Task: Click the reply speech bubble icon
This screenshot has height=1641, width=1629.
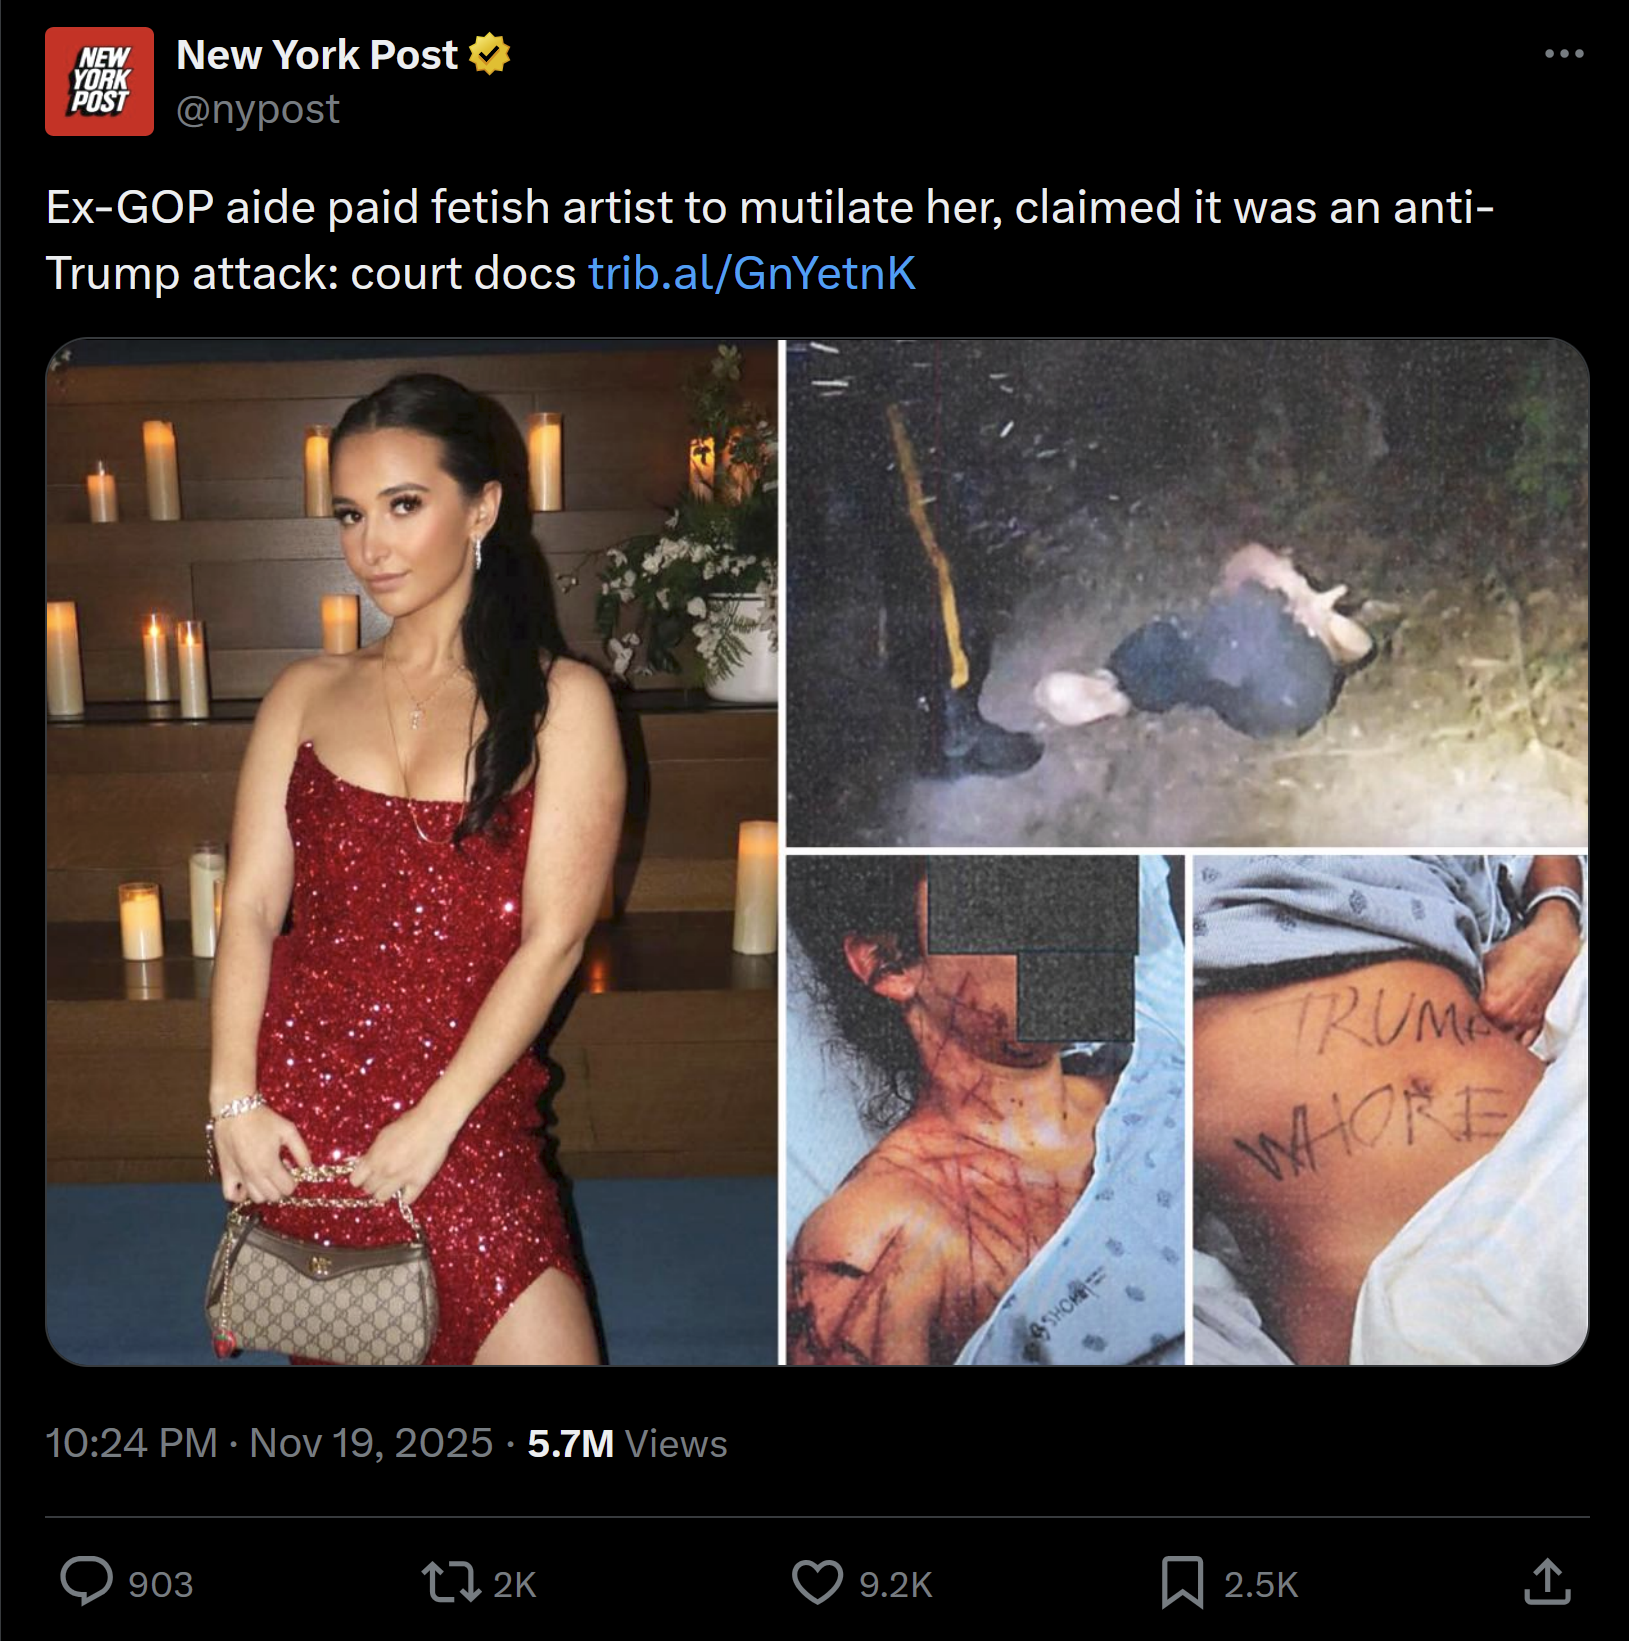Action: [x=87, y=1581]
